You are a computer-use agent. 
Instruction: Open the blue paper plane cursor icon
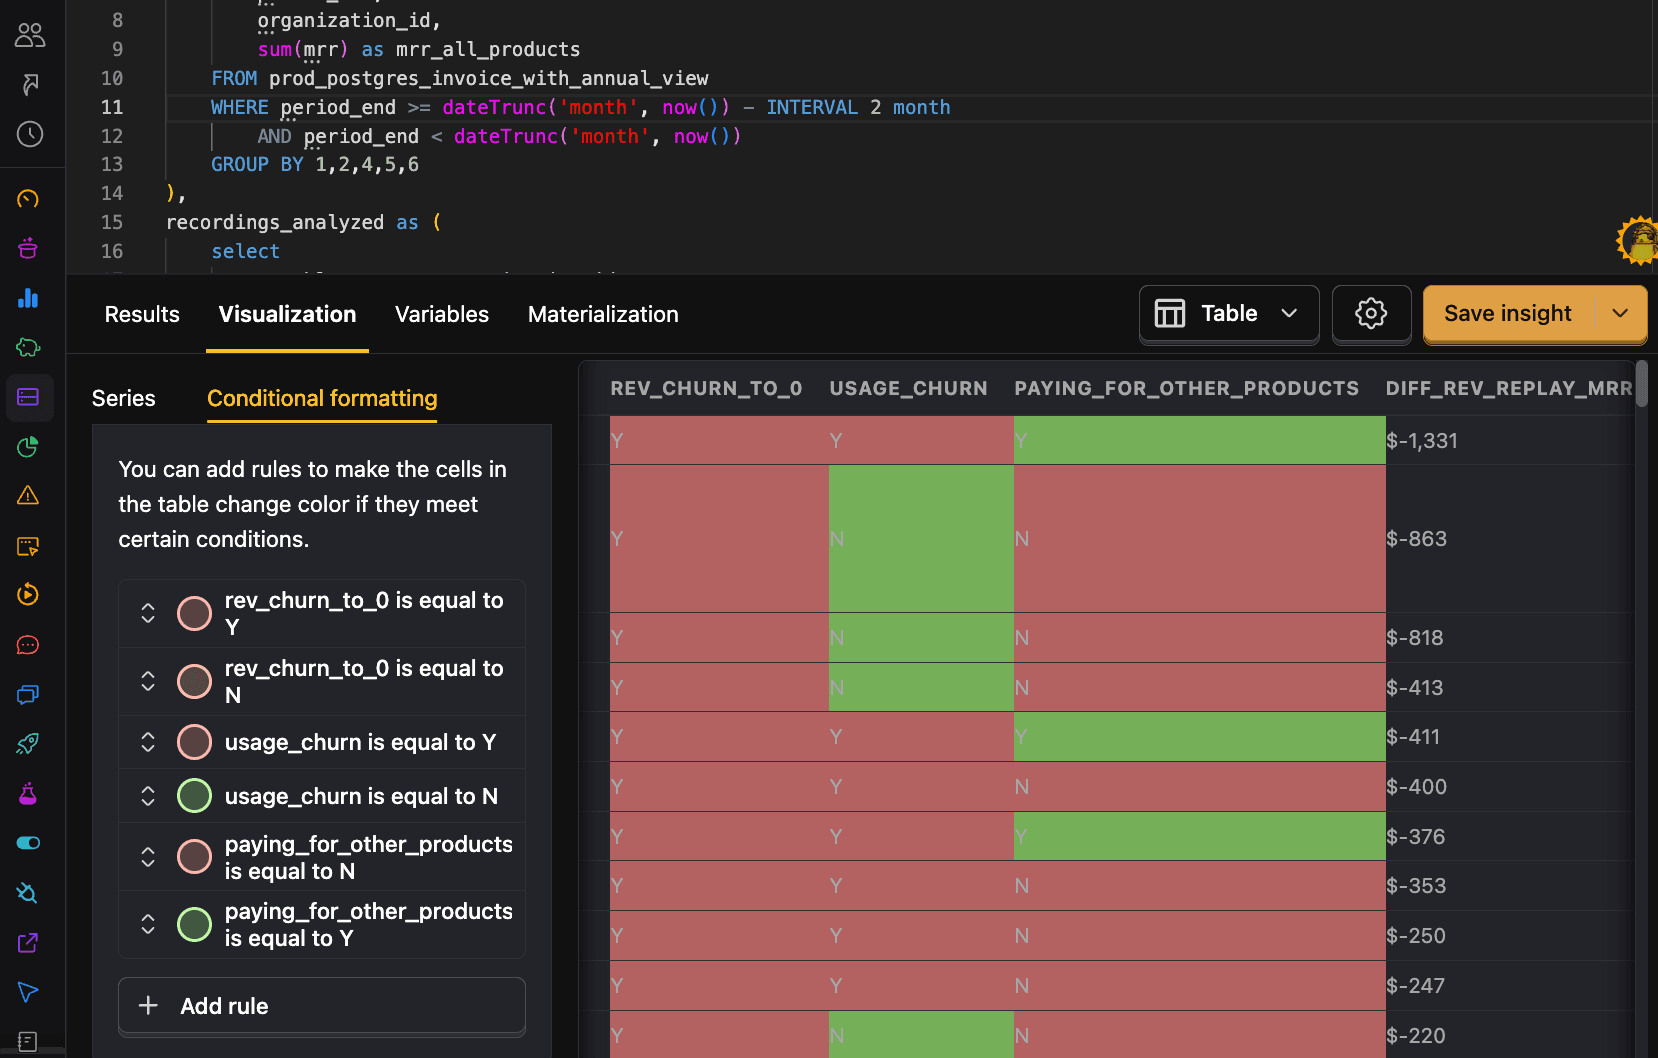tap(28, 992)
